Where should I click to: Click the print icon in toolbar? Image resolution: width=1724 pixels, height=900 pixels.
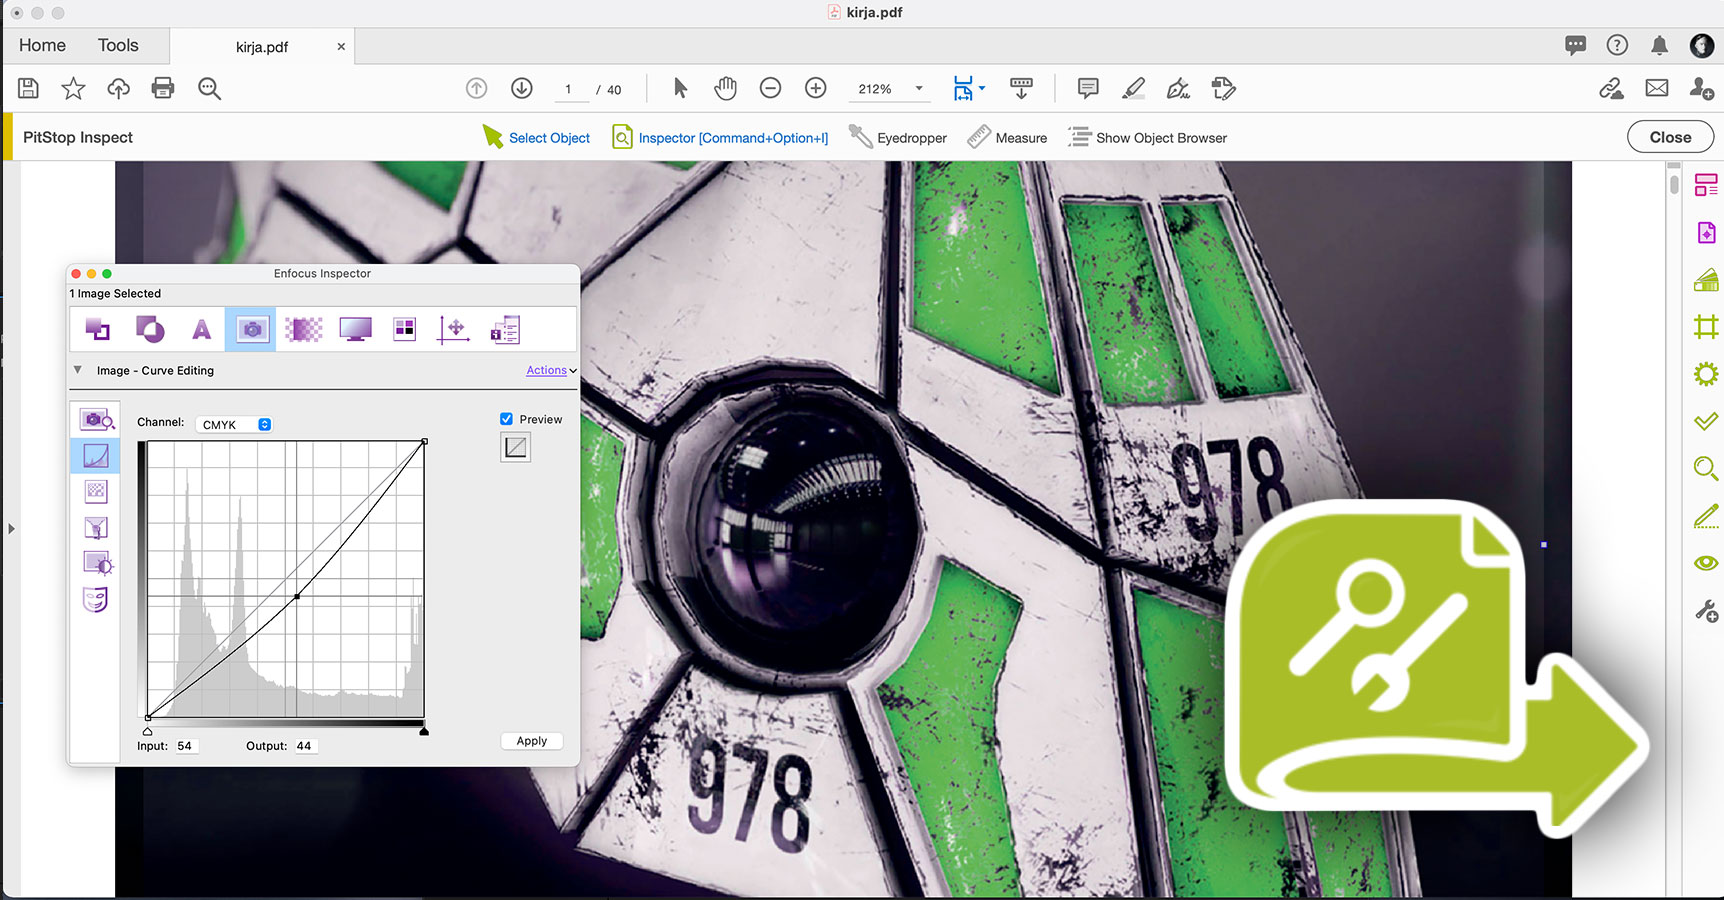pyautogui.click(x=163, y=89)
